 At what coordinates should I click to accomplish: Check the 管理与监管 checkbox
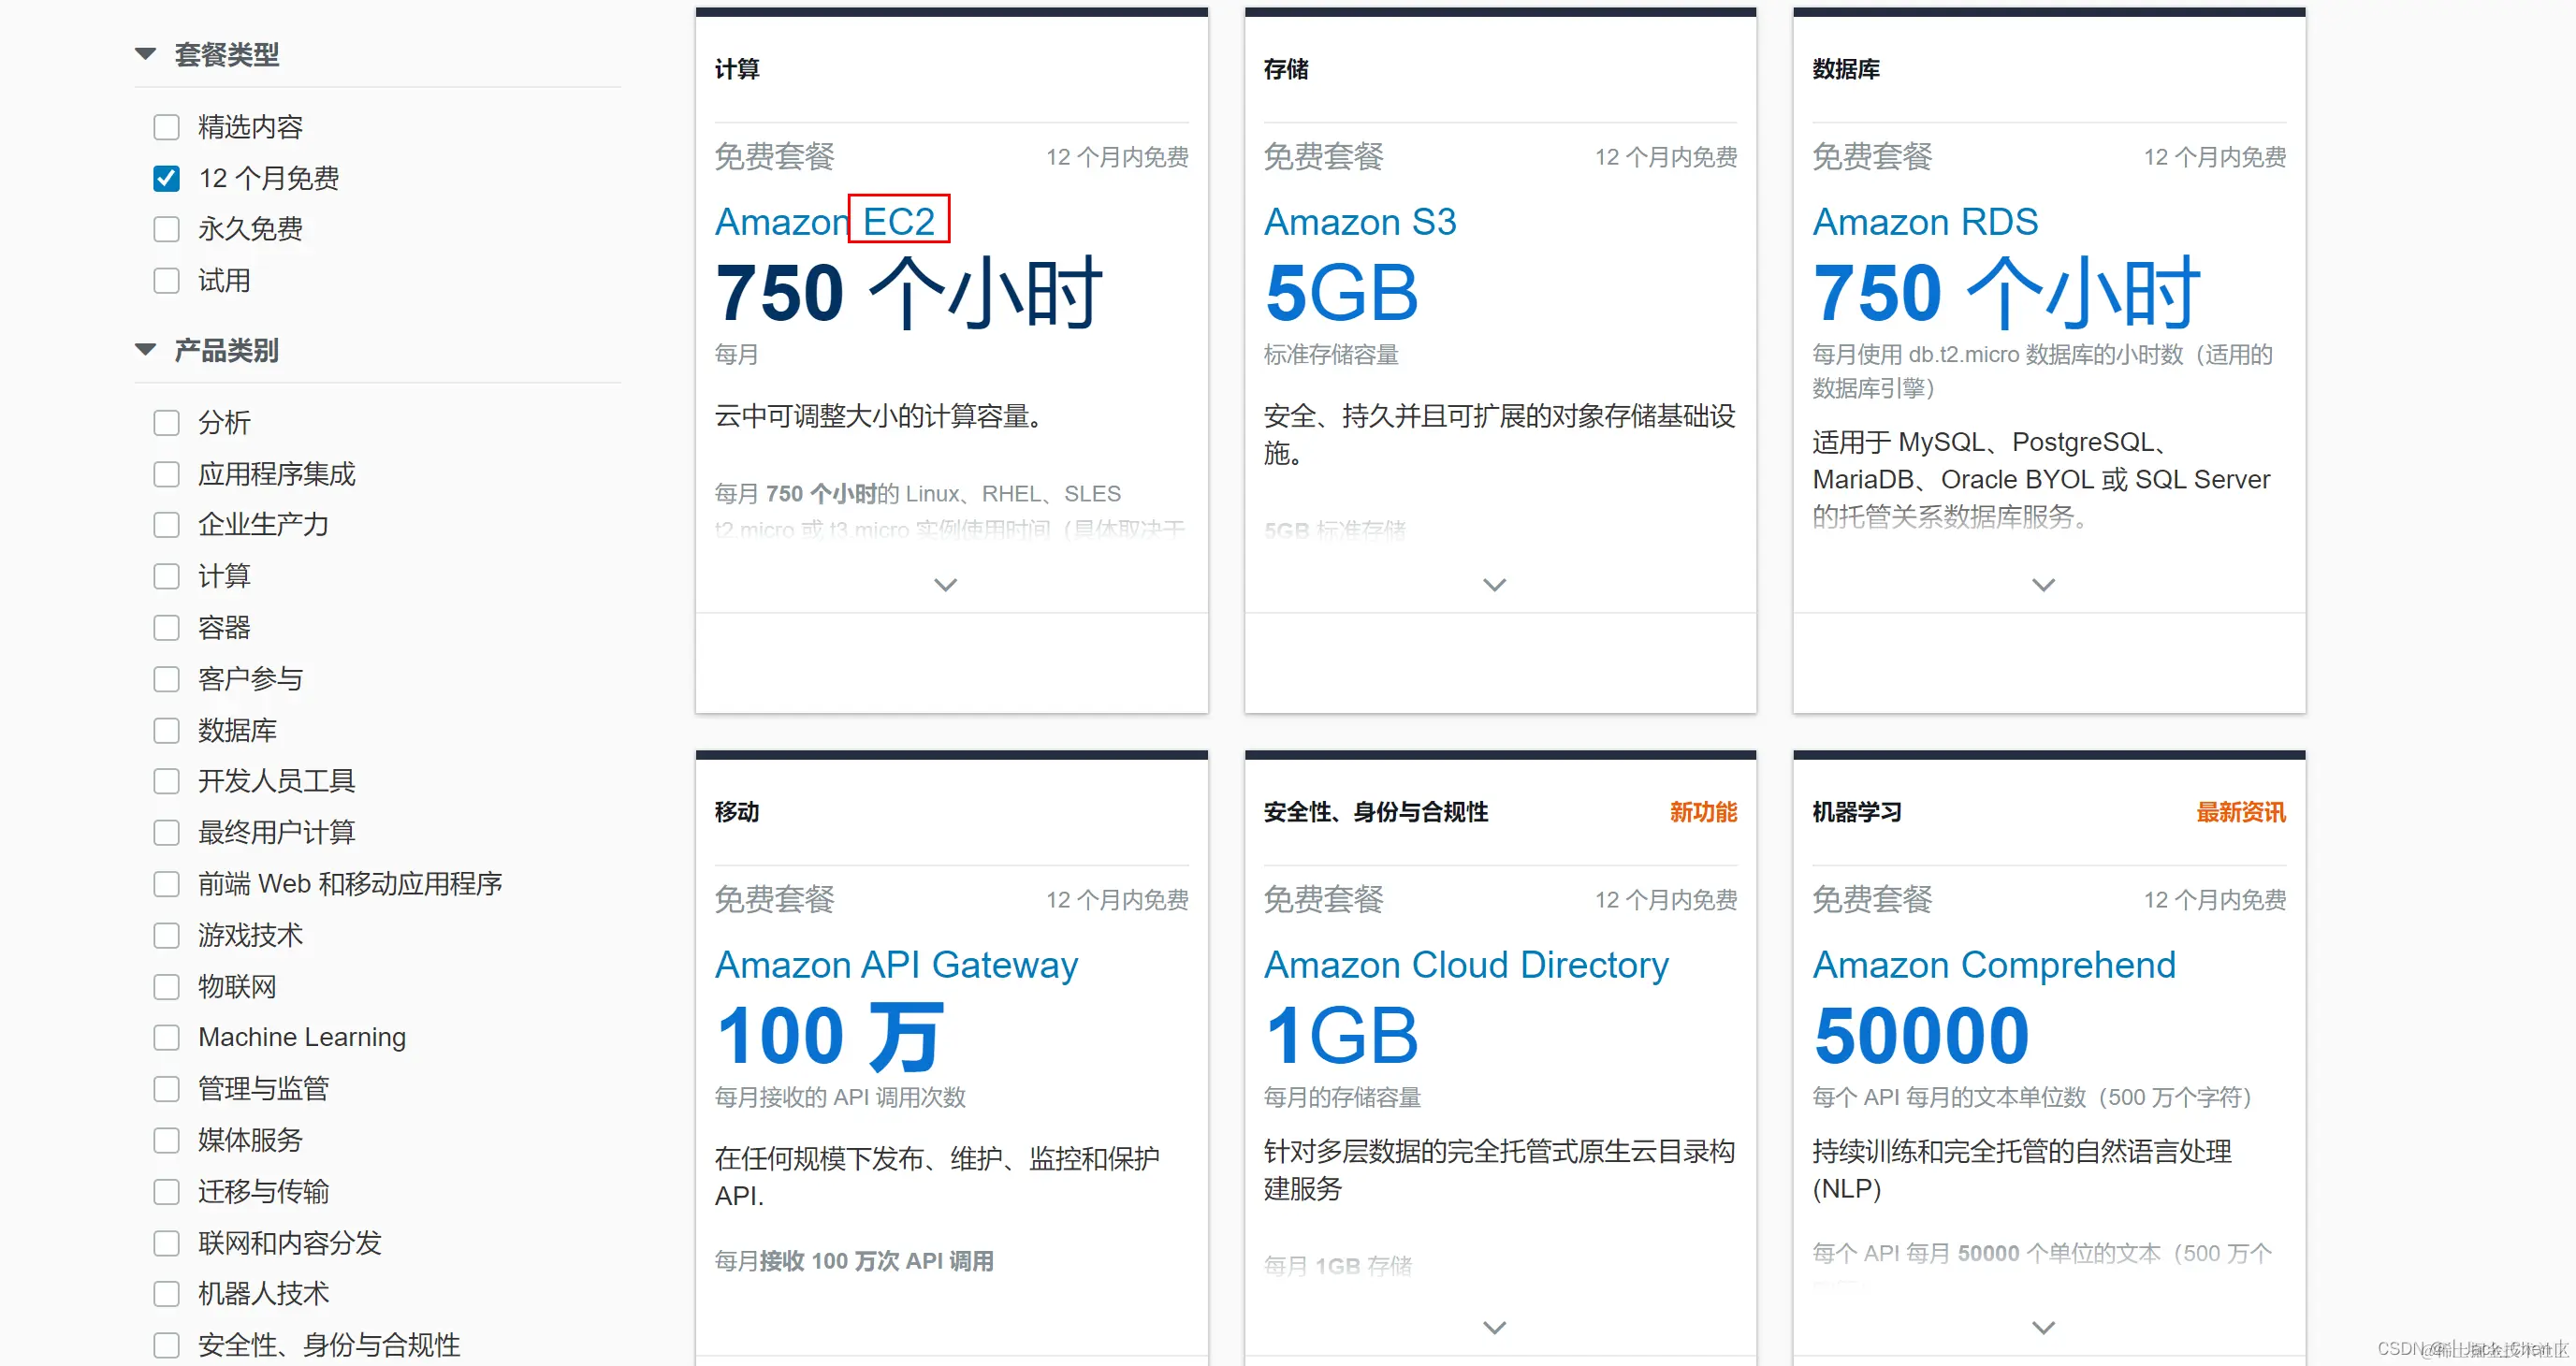click(x=166, y=1089)
